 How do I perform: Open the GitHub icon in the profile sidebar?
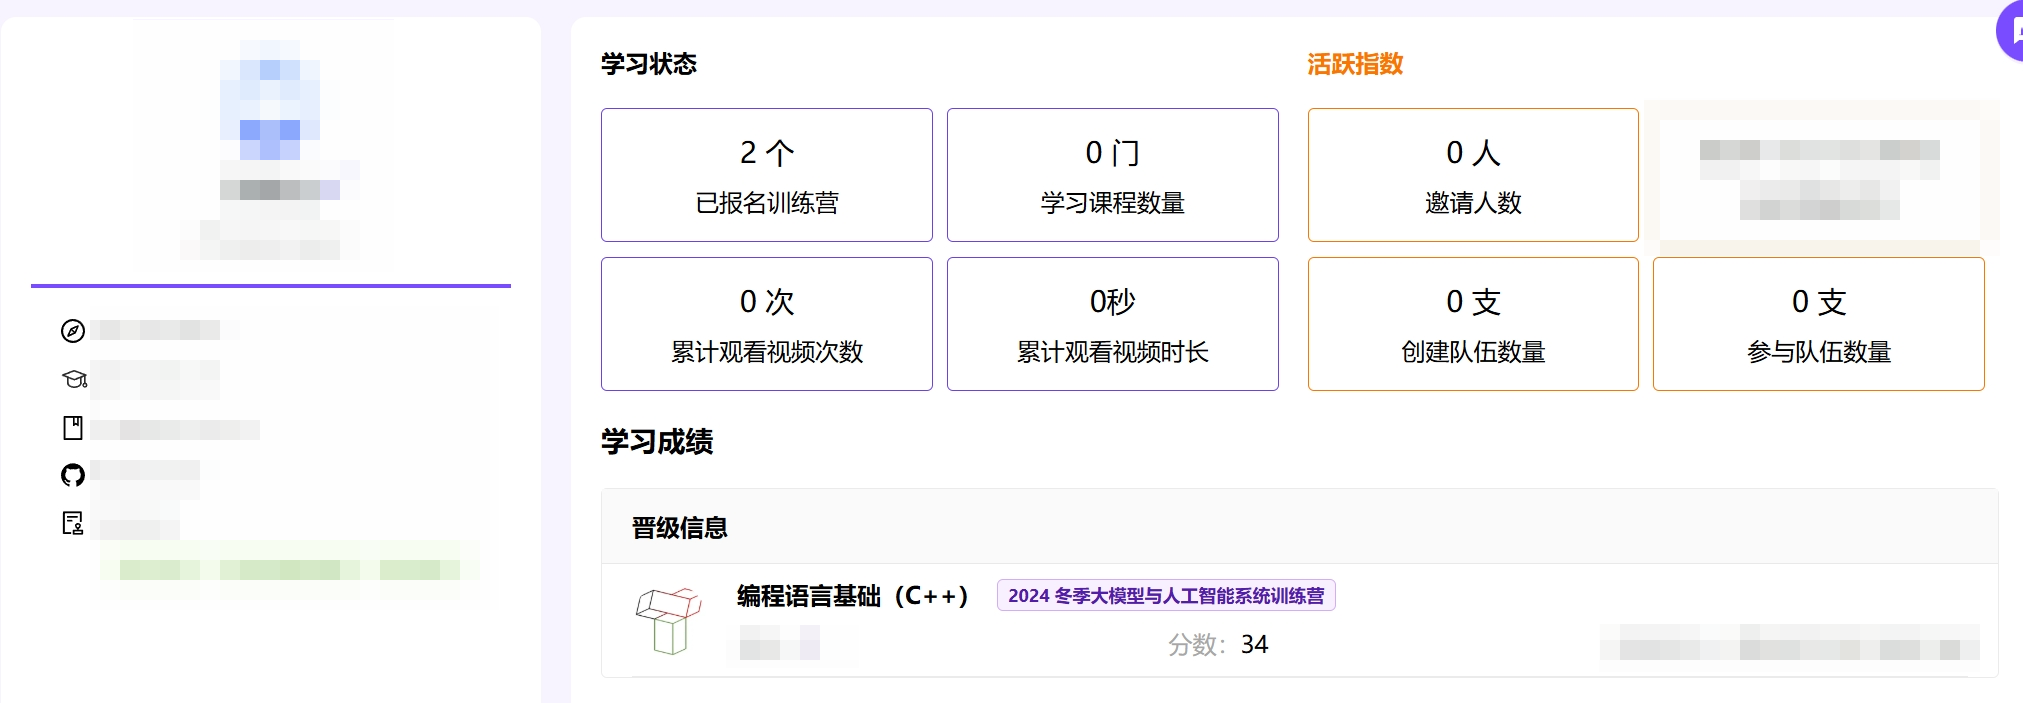point(73,475)
